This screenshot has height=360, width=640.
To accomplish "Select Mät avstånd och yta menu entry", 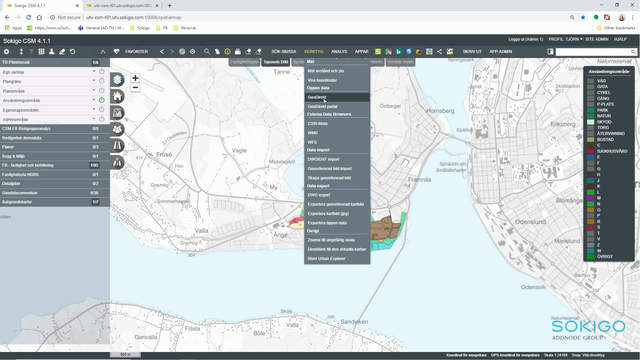I will [337, 71].
